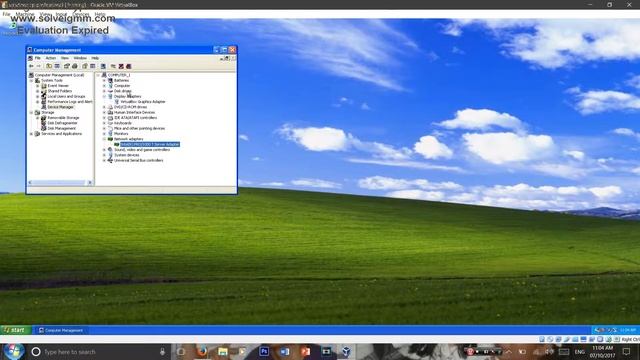Expand the Batteries device category
This screenshot has width=640, height=360.
(x=104, y=80)
